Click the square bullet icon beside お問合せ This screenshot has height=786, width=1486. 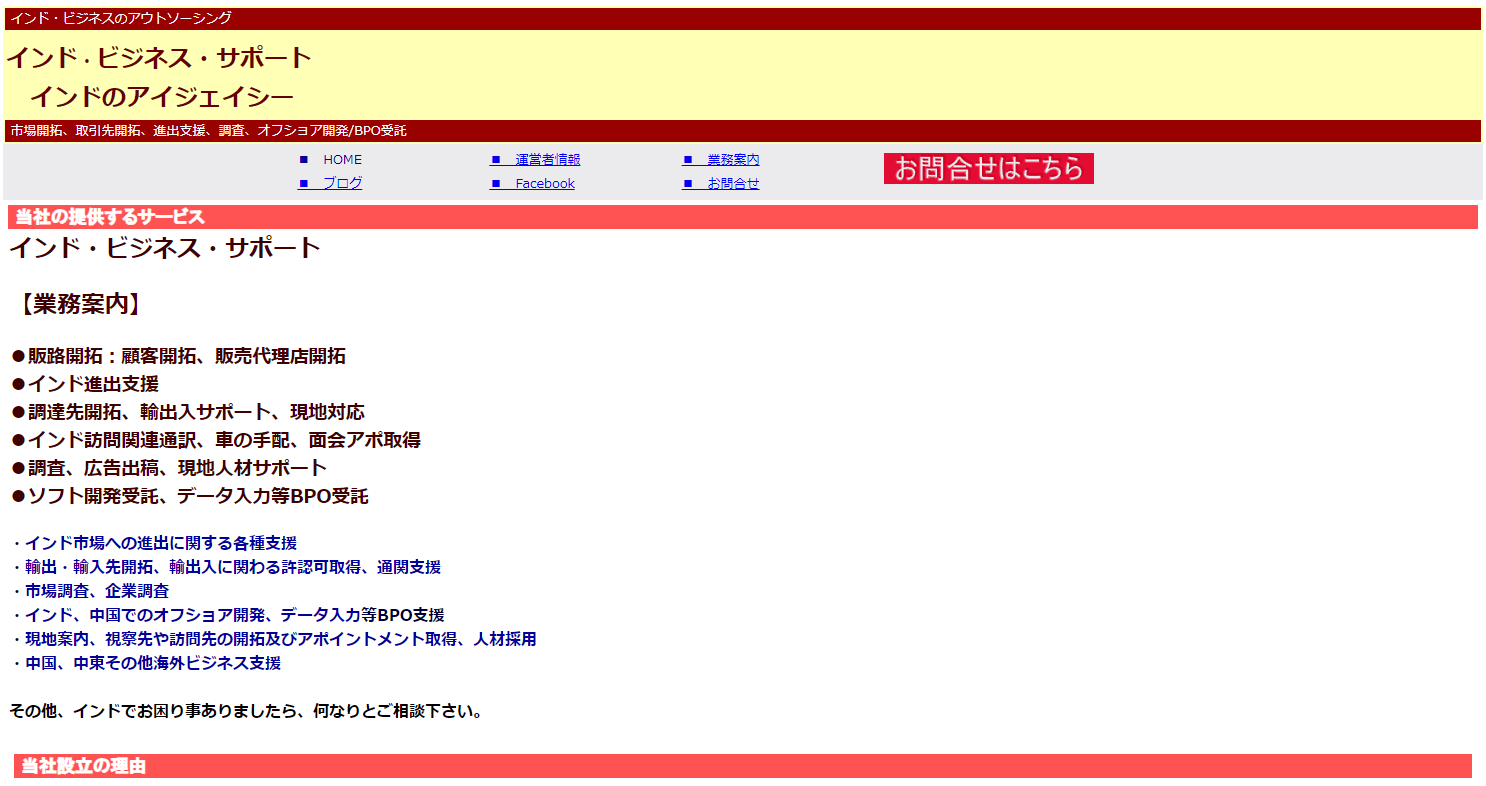(x=688, y=184)
